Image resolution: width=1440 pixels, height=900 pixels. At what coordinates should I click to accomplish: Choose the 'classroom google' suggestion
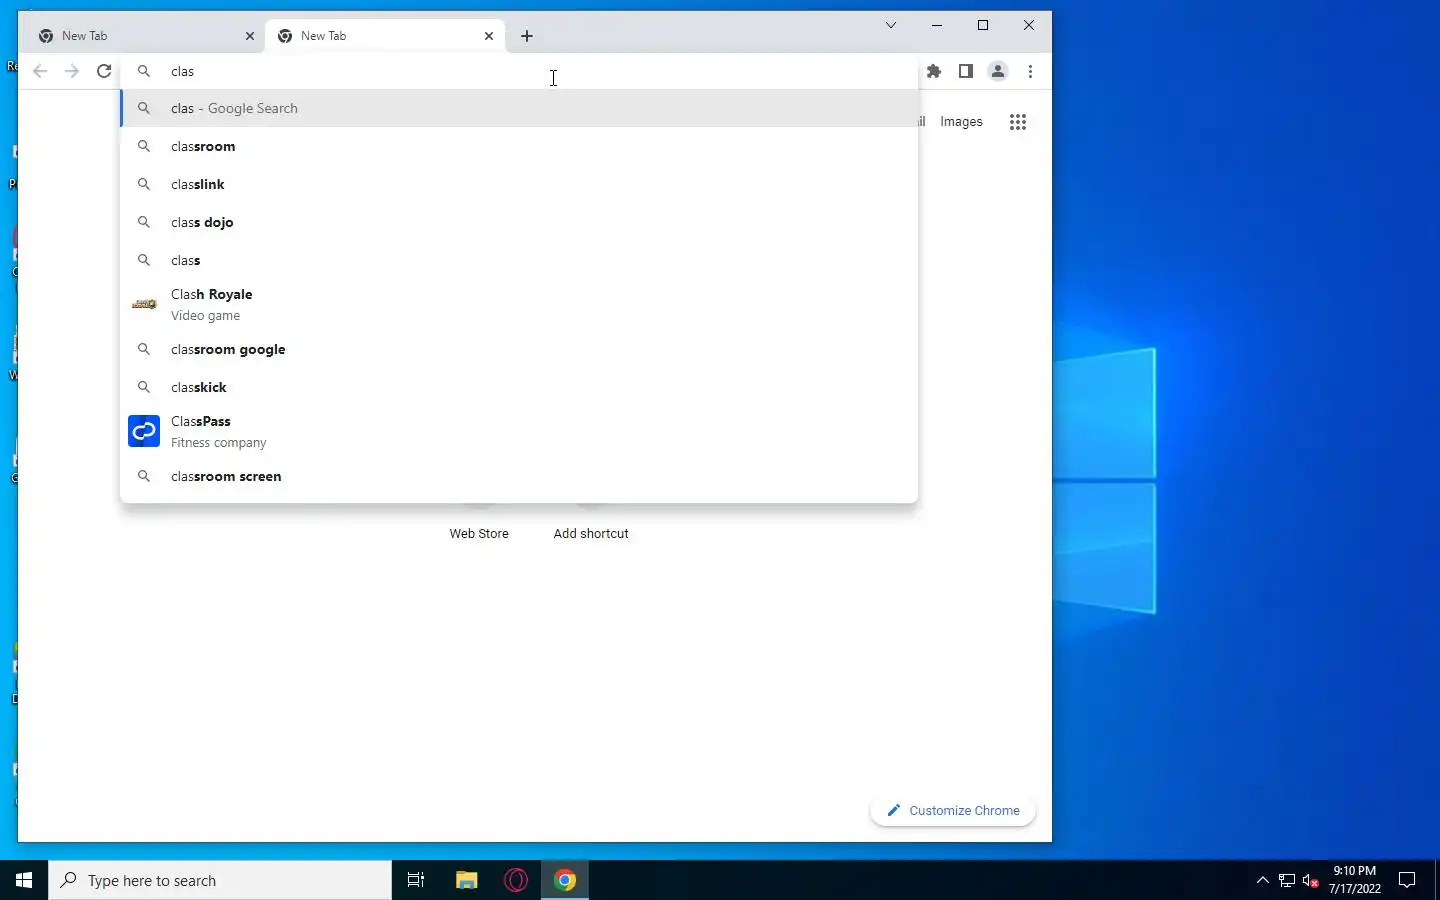click(x=519, y=349)
